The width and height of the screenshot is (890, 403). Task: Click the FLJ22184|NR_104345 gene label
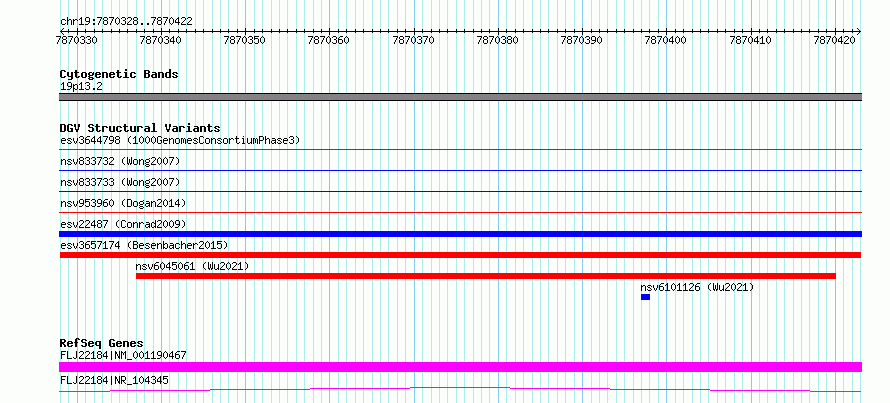coord(114,380)
